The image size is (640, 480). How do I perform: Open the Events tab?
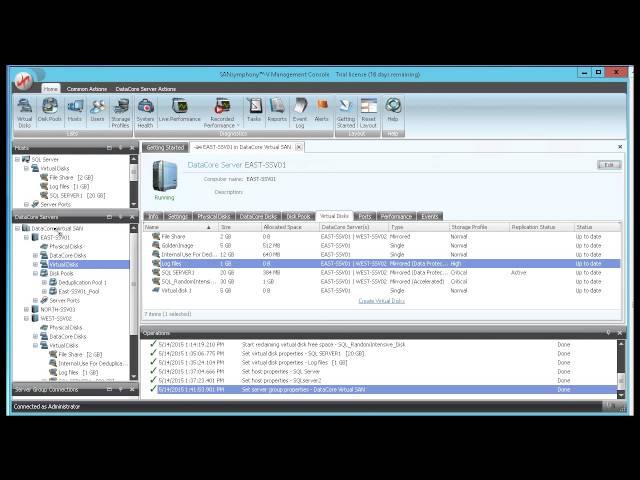point(429,216)
